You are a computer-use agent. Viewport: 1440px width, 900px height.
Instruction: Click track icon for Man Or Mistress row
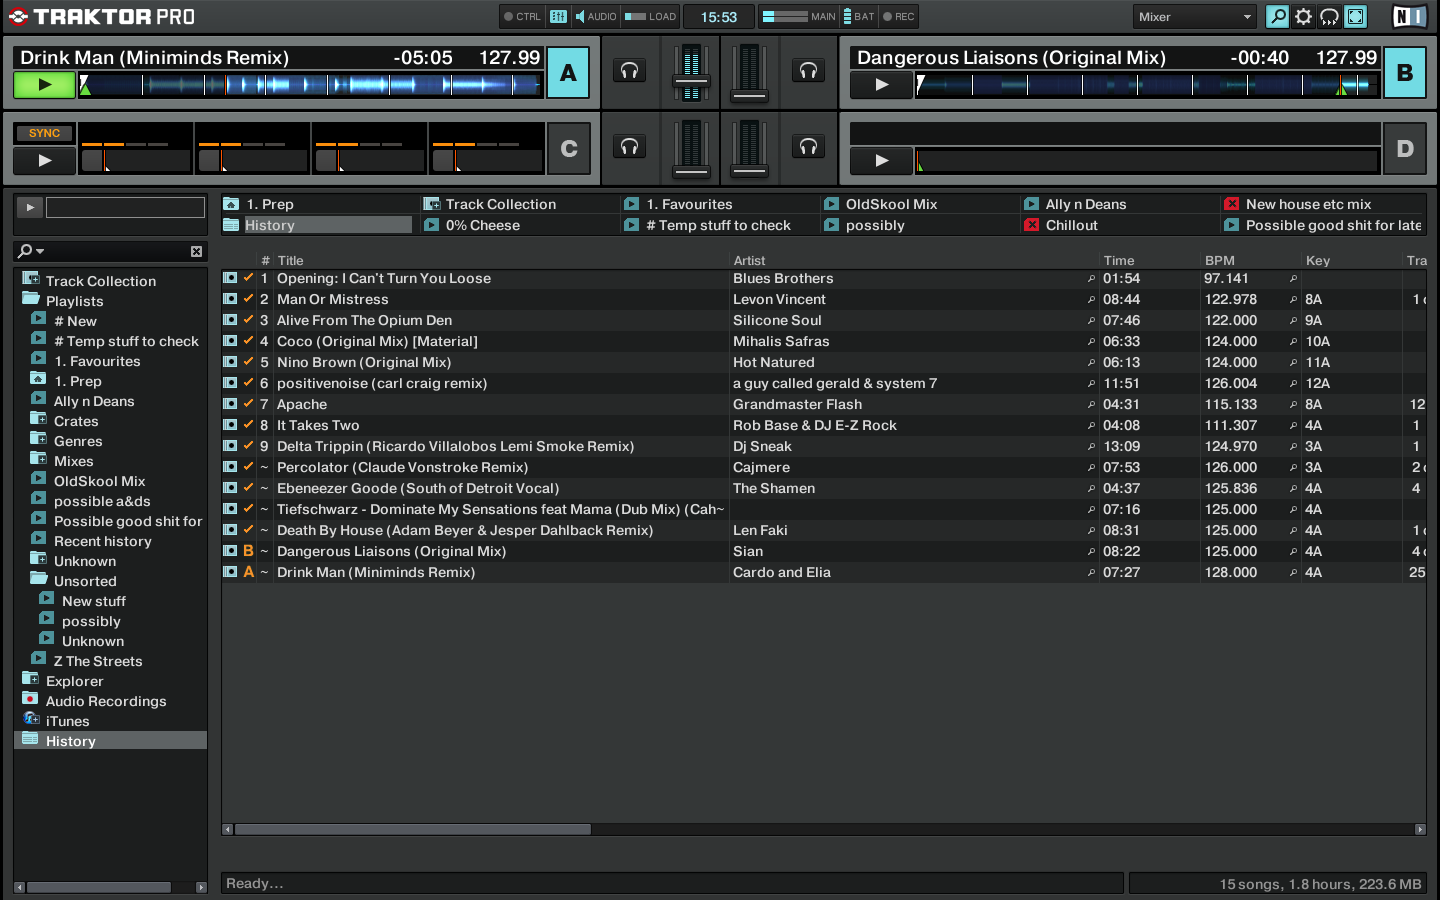[230, 299]
